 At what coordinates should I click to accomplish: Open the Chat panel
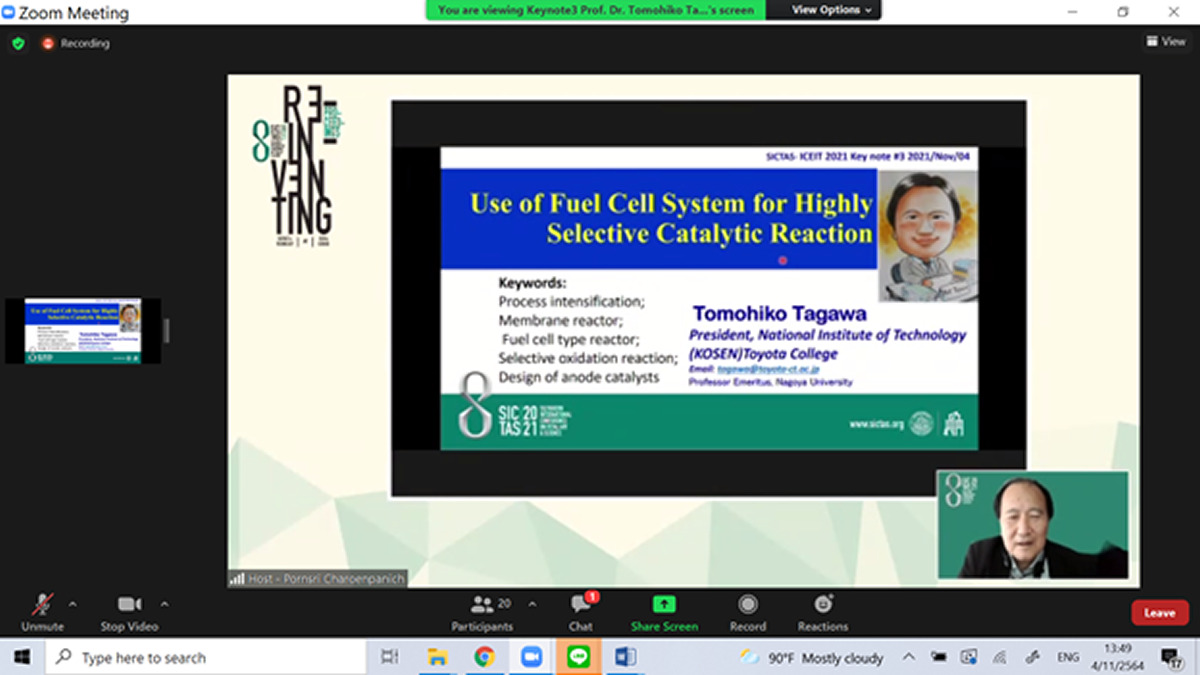tap(581, 610)
